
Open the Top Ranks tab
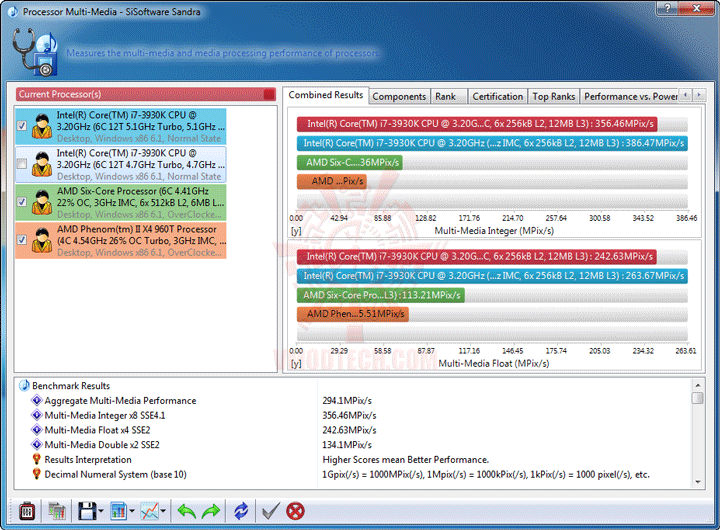click(x=553, y=96)
